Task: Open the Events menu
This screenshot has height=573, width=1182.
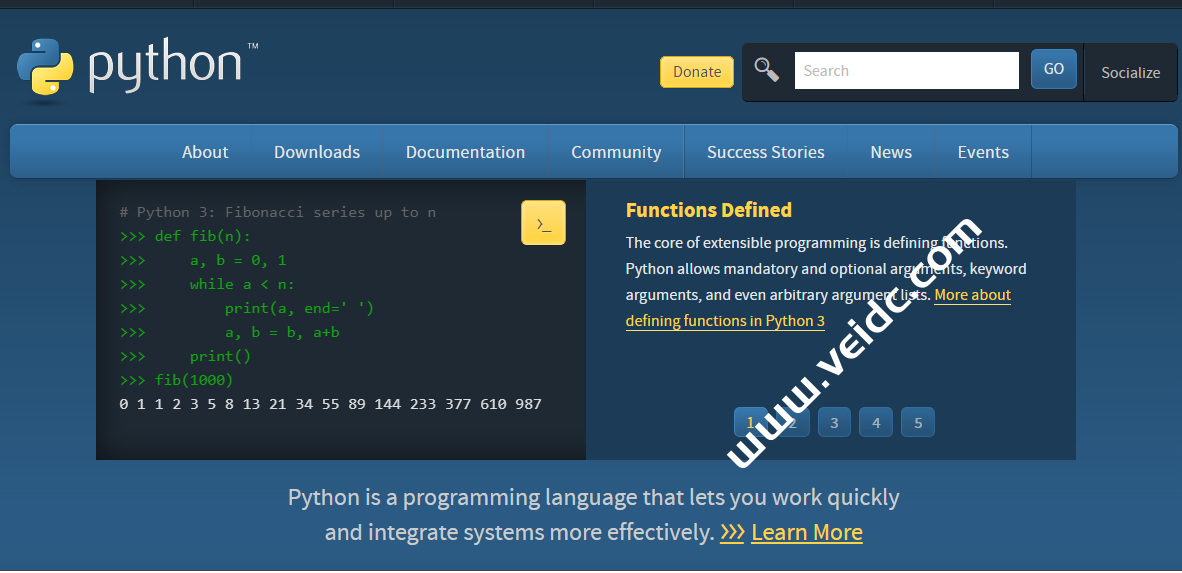Action: pos(983,152)
